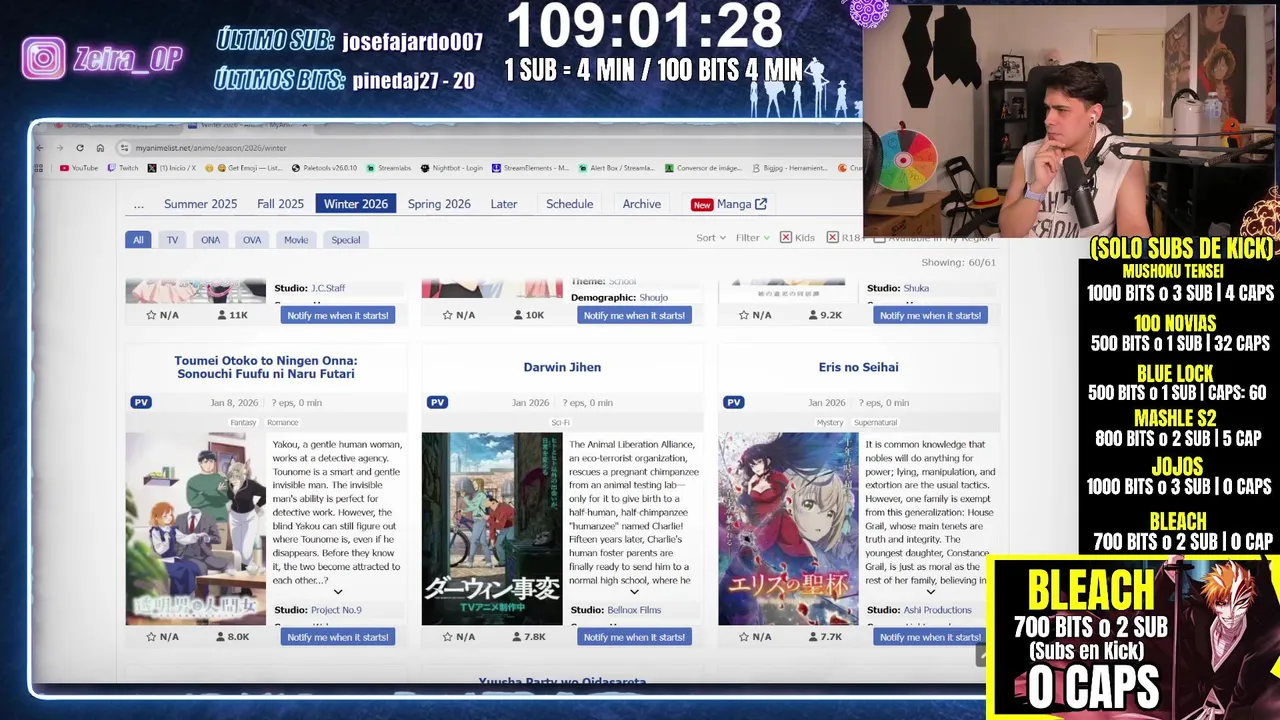Switch to Spring 2026 season
This screenshot has width=1280, height=720.
(439, 204)
